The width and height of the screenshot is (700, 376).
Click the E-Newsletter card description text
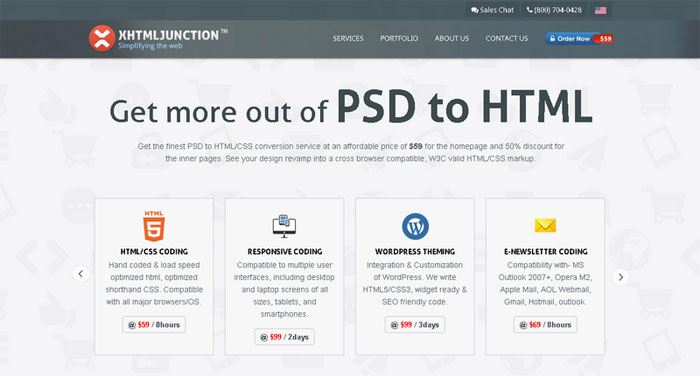[x=545, y=284]
